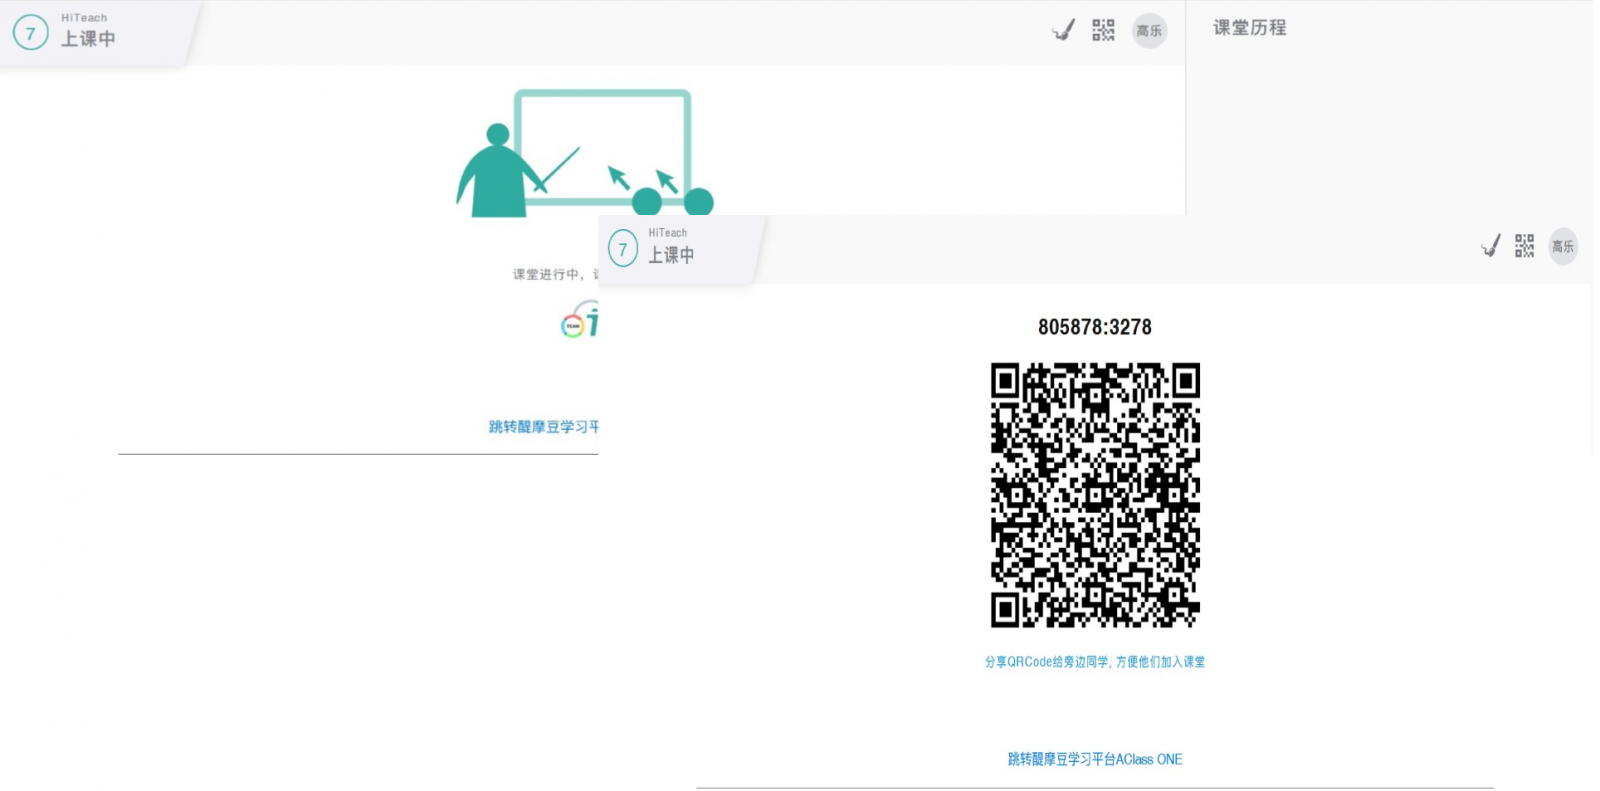Follow the 跳转醍摩豆学习平台AClass ONE link
Image resolution: width=1600 pixels, height=791 pixels.
1094,759
